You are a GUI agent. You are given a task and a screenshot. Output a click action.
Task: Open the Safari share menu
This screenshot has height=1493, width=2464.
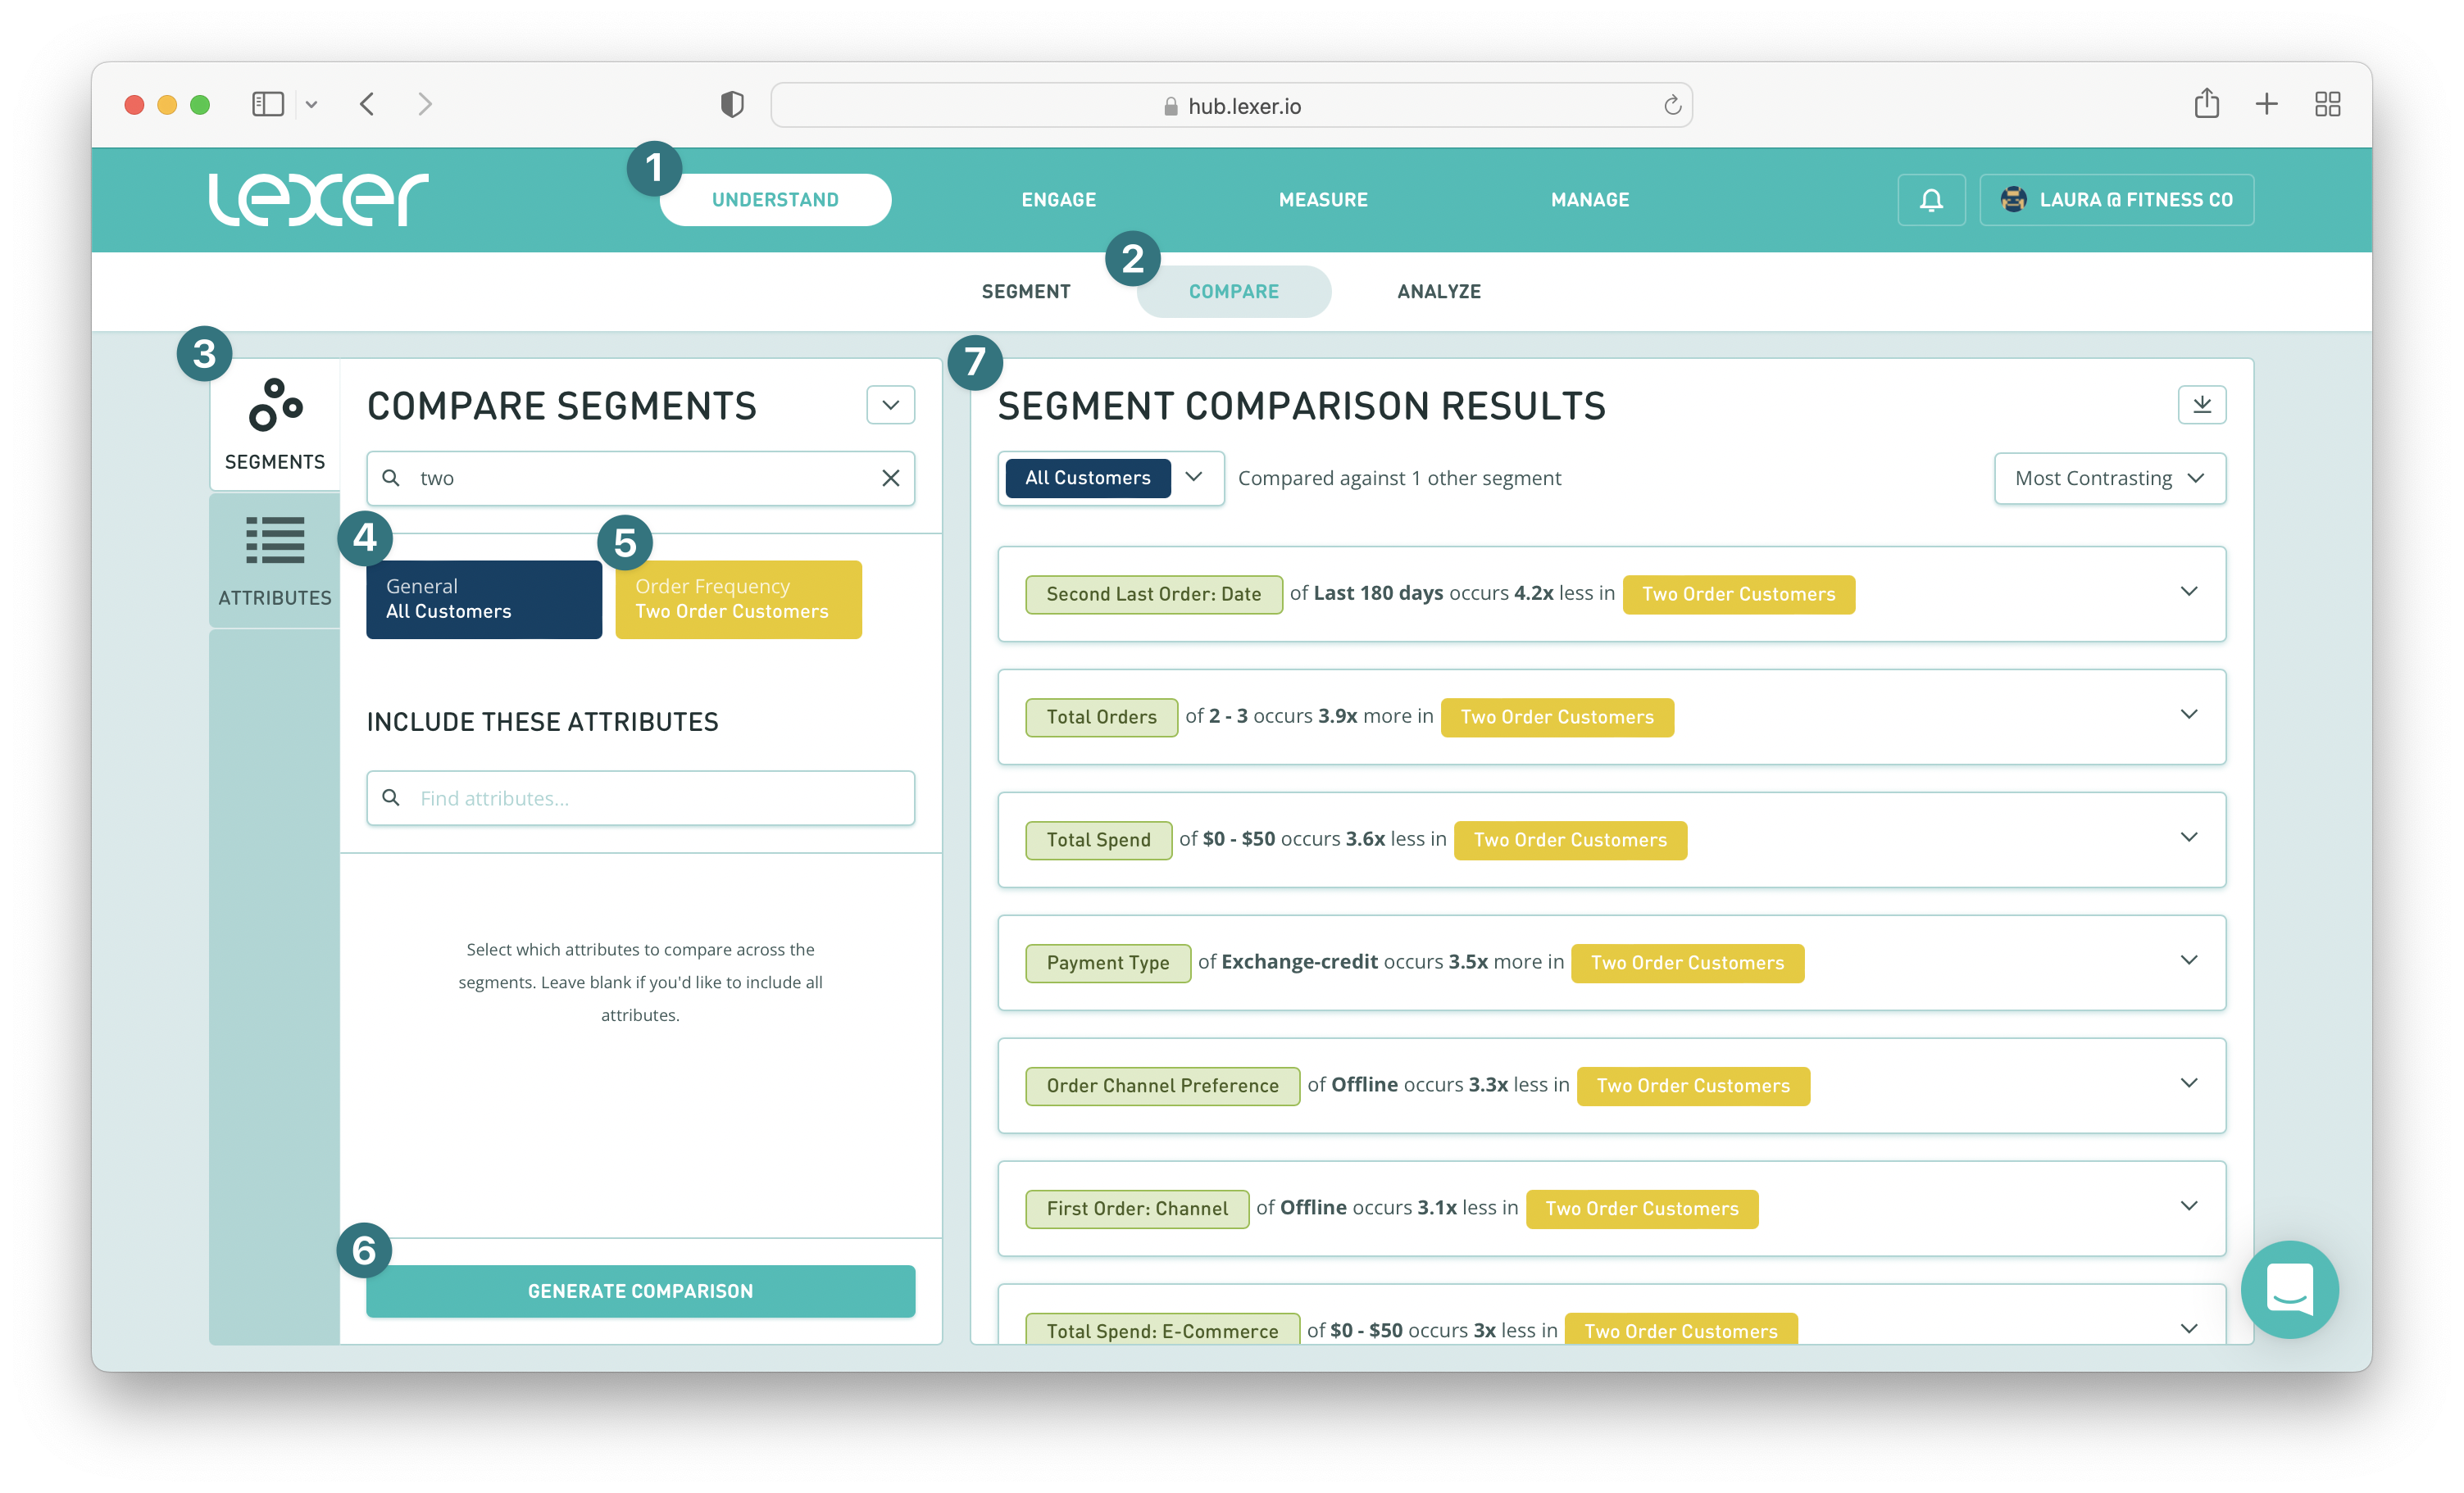[x=2206, y=104]
